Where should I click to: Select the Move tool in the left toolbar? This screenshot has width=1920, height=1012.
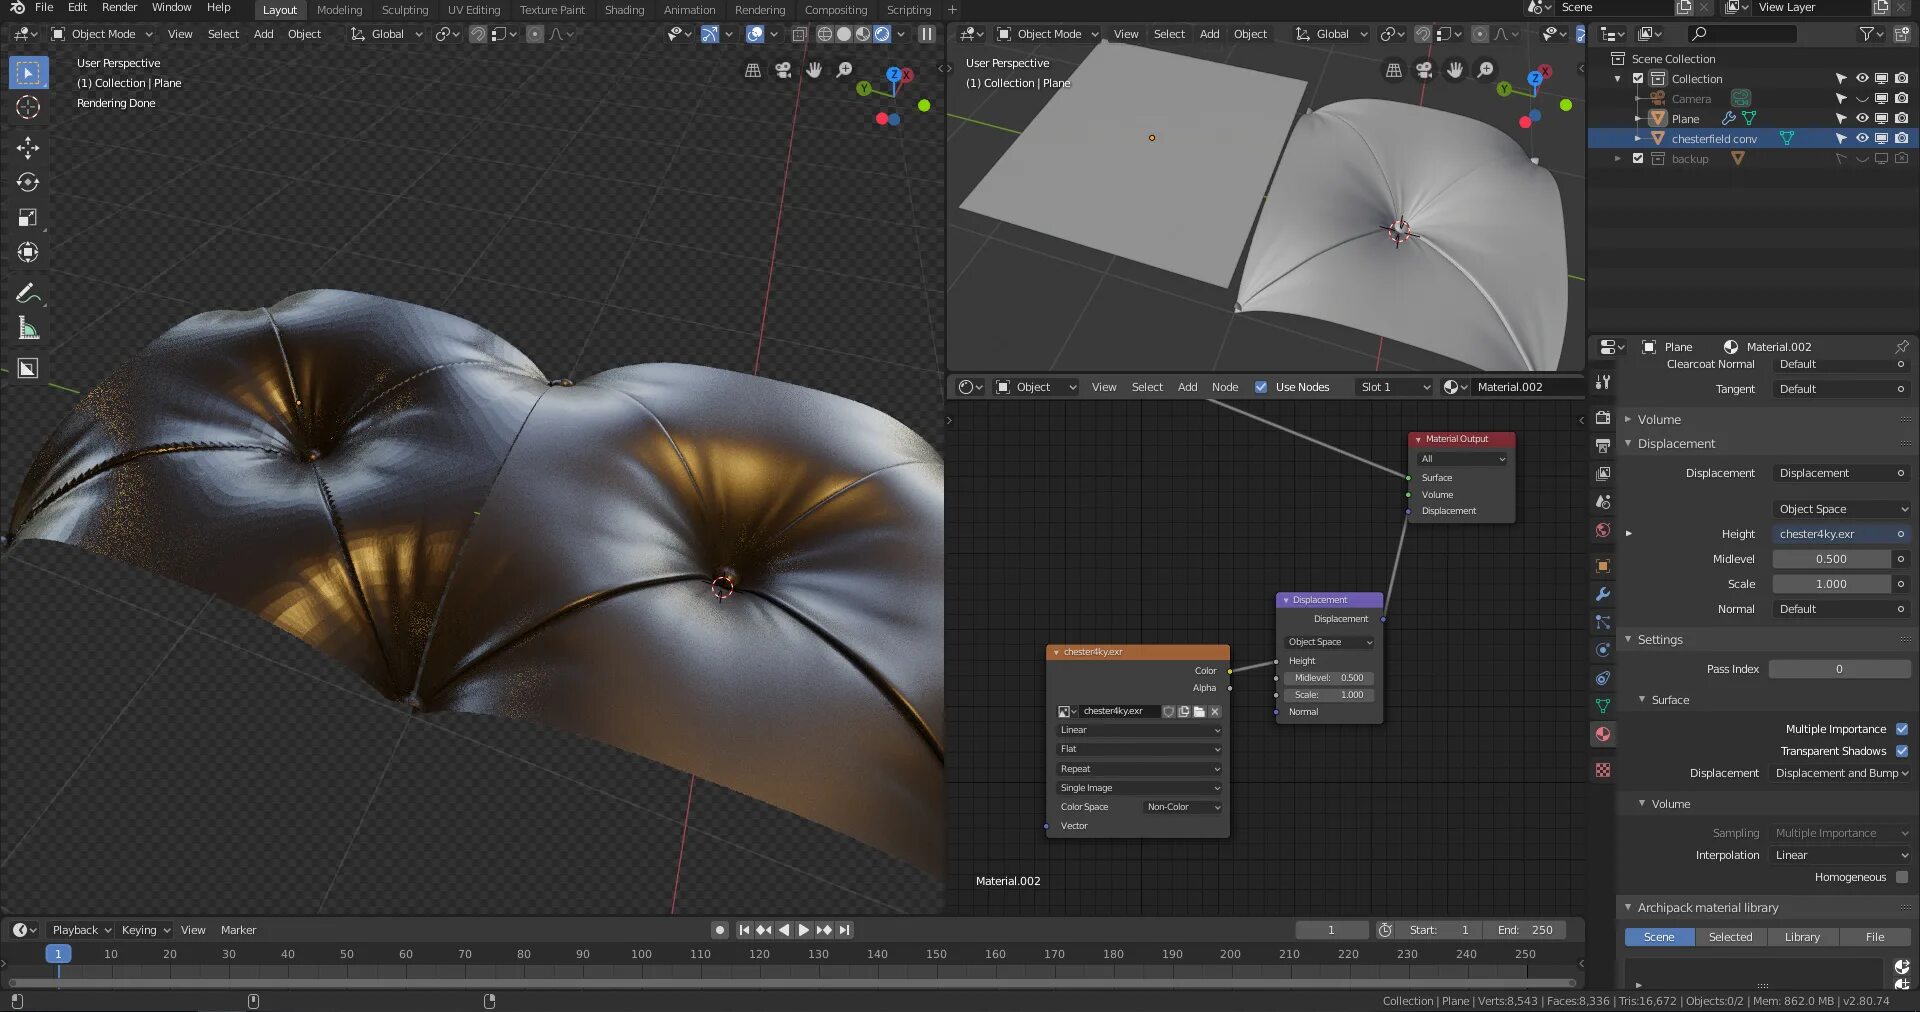[x=28, y=148]
